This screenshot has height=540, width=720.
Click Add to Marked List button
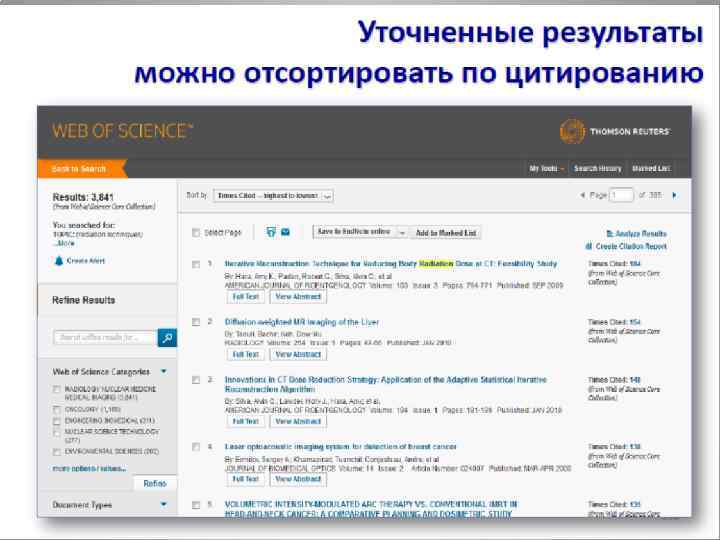tap(446, 233)
